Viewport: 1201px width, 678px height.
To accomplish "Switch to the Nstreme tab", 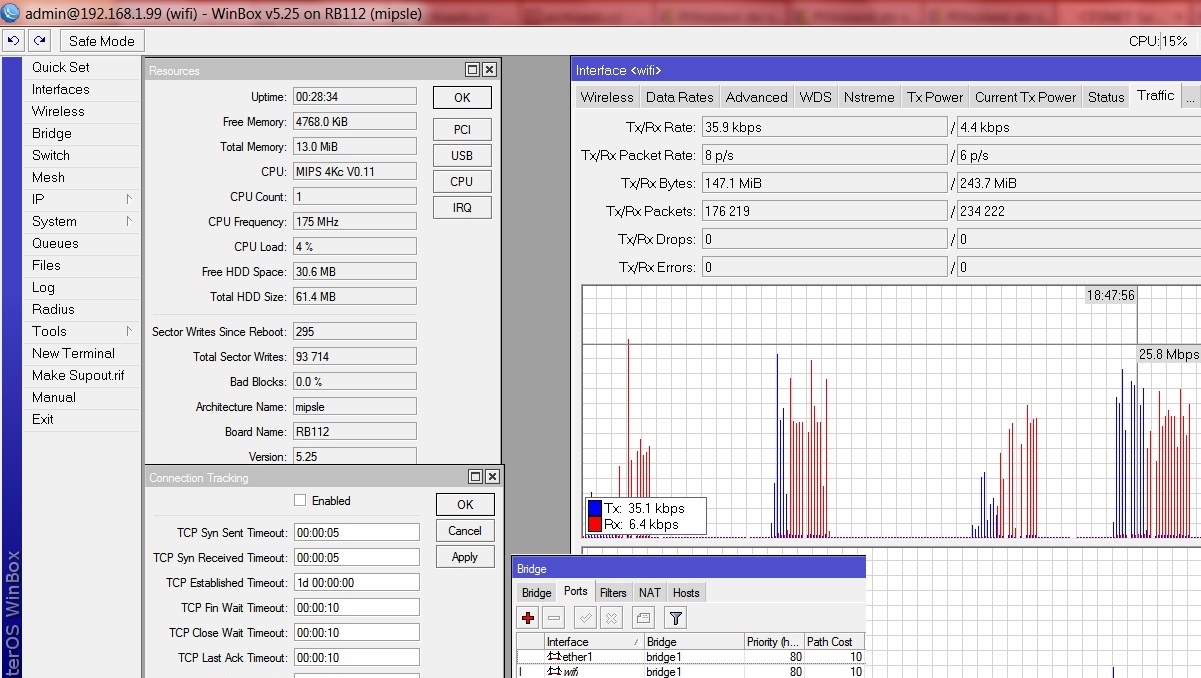I will coord(869,97).
